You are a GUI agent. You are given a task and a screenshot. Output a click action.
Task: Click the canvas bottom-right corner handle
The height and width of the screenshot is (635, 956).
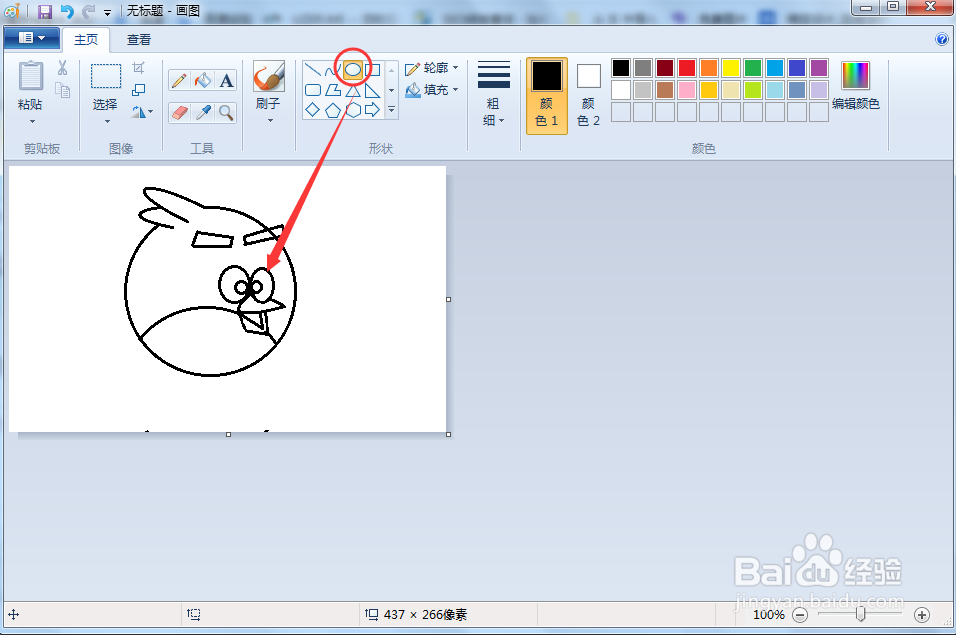coord(449,435)
